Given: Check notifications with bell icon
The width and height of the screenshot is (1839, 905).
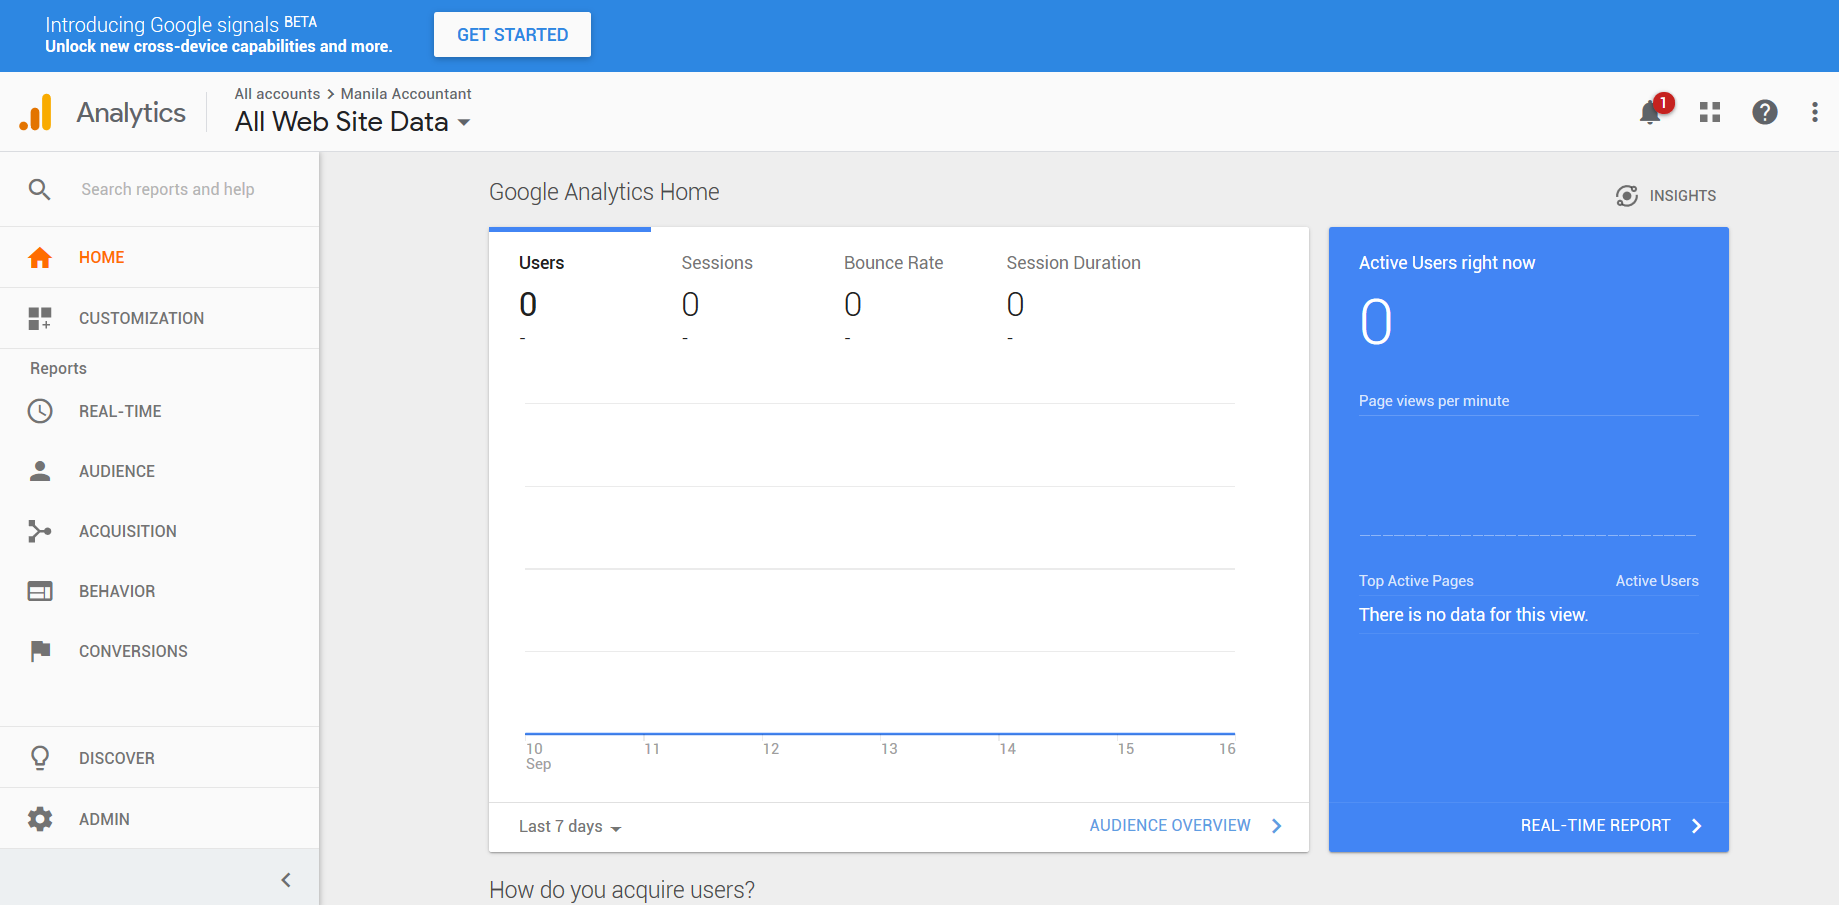Looking at the screenshot, I should tap(1649, 112).
